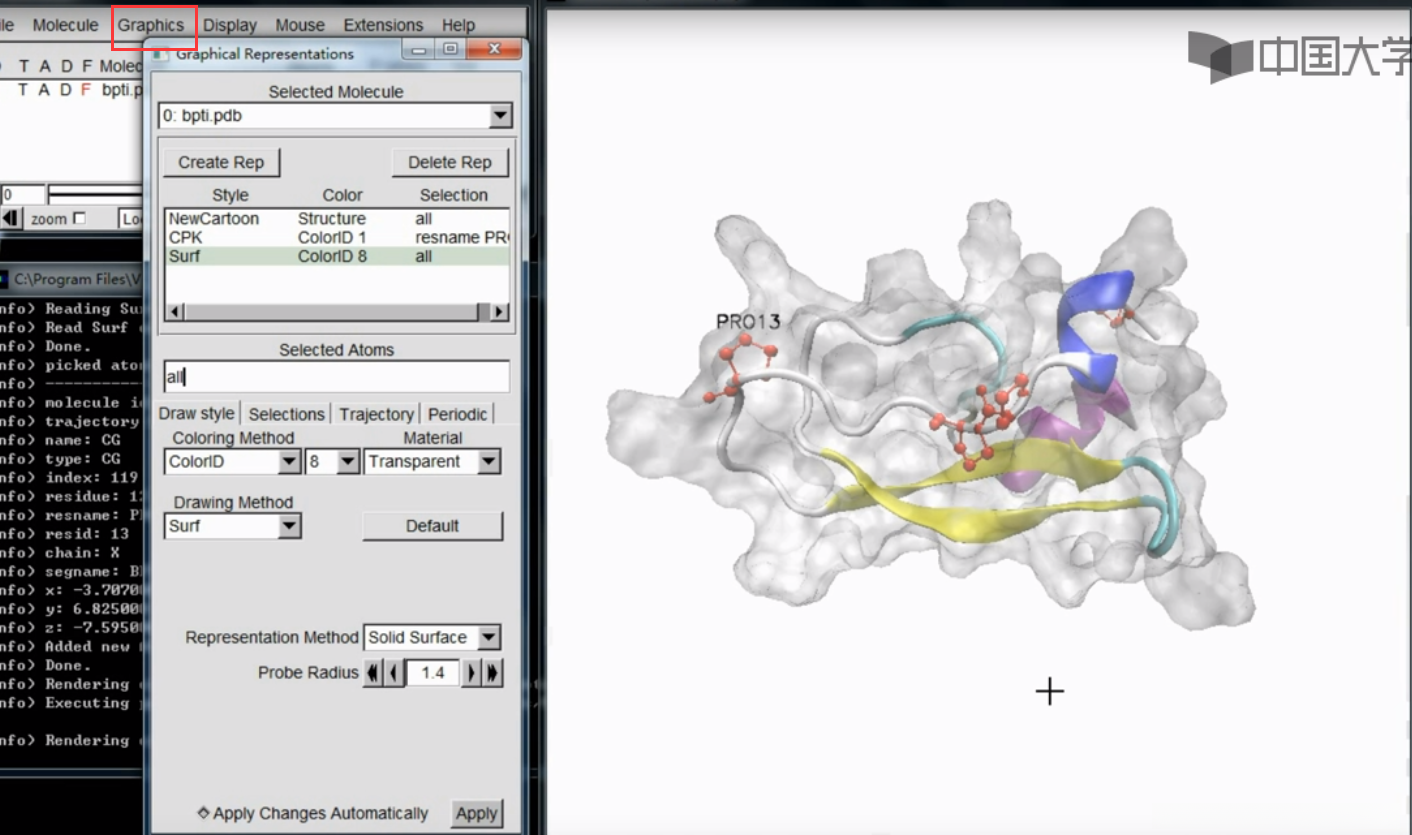The height and width of the screenshot is (835, 1412).
Task: Increase Probe Radius with the double-right arrow
Action: pyautogui.click(x=492, y=673)
